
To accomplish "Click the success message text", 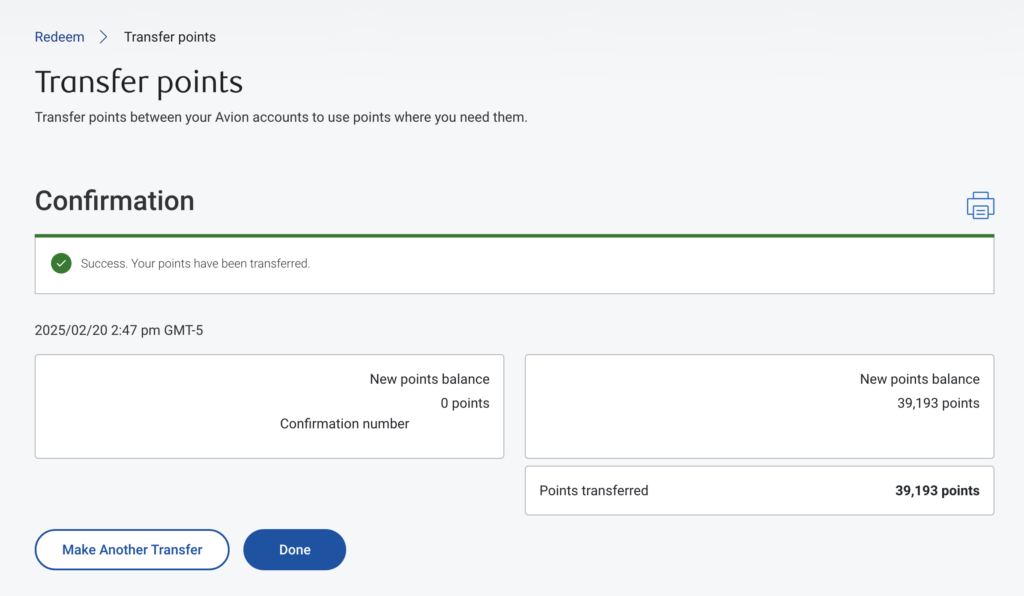I will 195,264.
